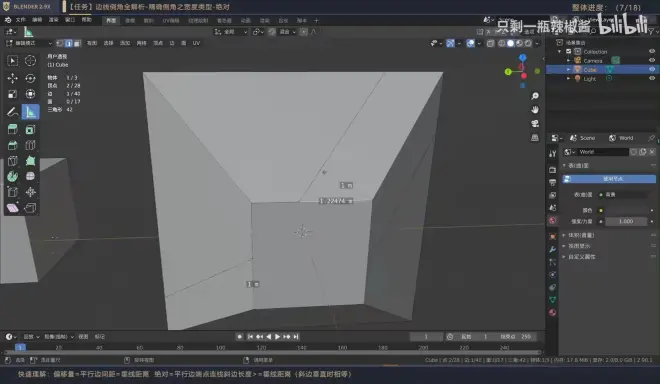
Task: Select the Annotate pencil tool
Action: [13, 112]
